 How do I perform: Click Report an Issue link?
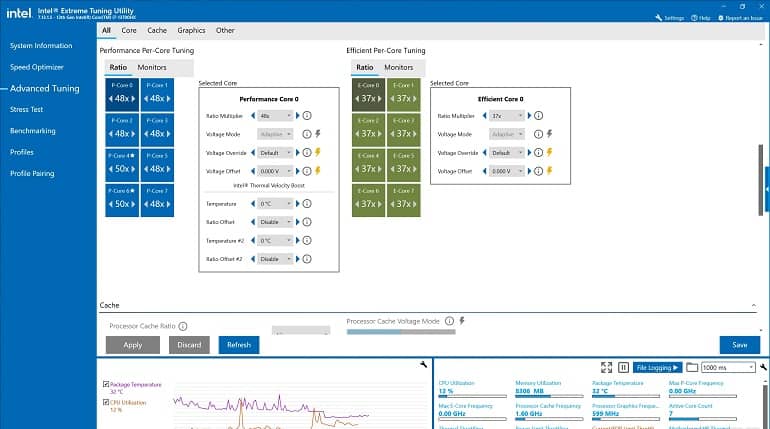tap(741, 18)
